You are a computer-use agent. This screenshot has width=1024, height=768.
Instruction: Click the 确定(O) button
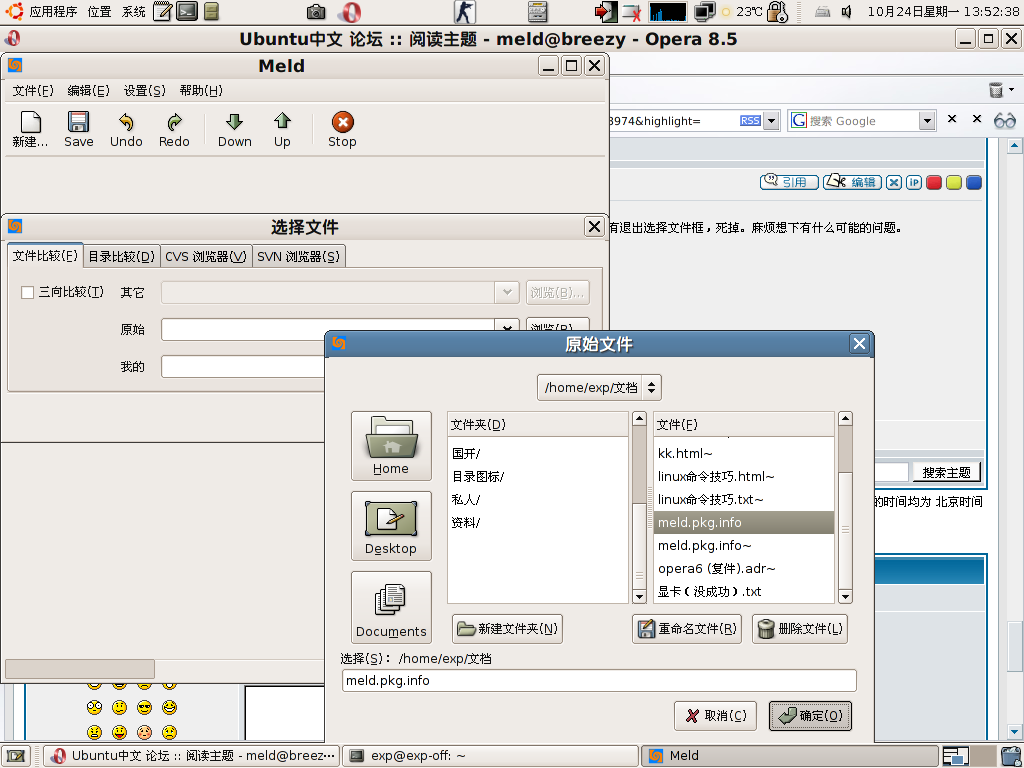(x=810, y=716)
